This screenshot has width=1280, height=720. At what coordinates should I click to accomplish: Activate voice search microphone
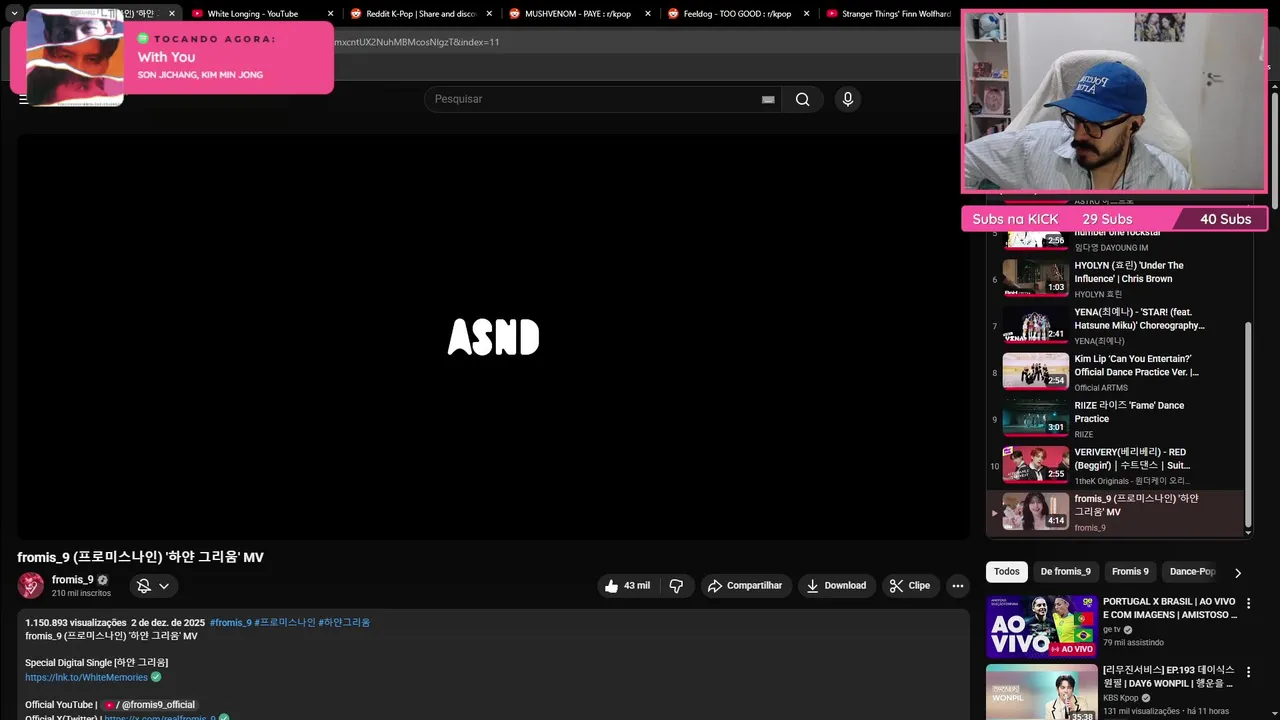[x=847, y=99]
